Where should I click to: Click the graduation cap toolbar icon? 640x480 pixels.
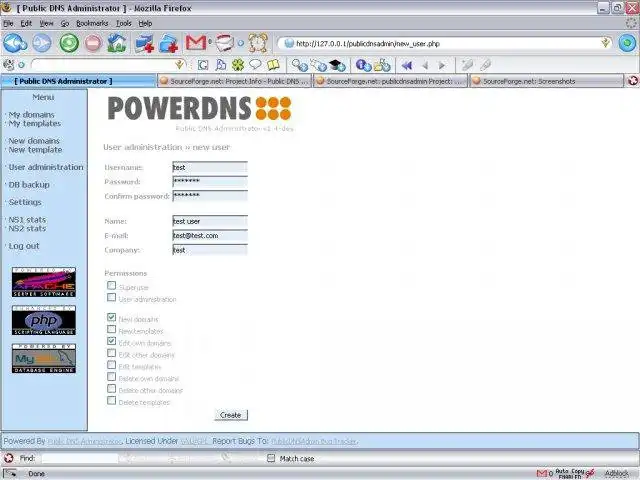click(337, 65)
